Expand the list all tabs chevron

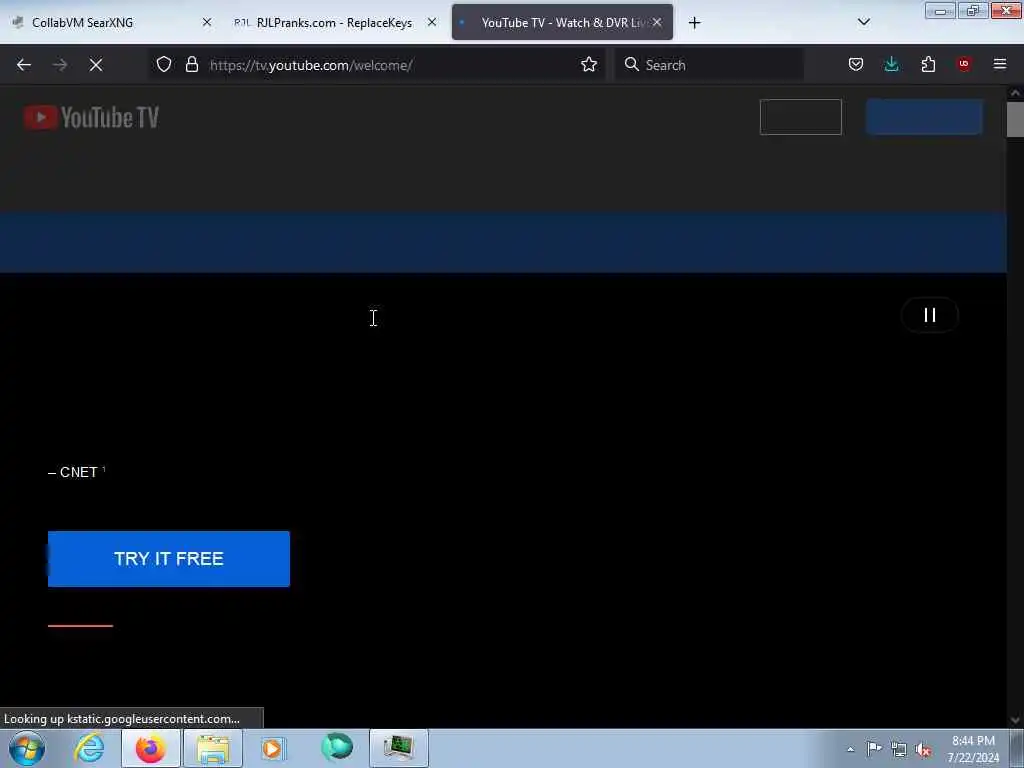[863, 22]
